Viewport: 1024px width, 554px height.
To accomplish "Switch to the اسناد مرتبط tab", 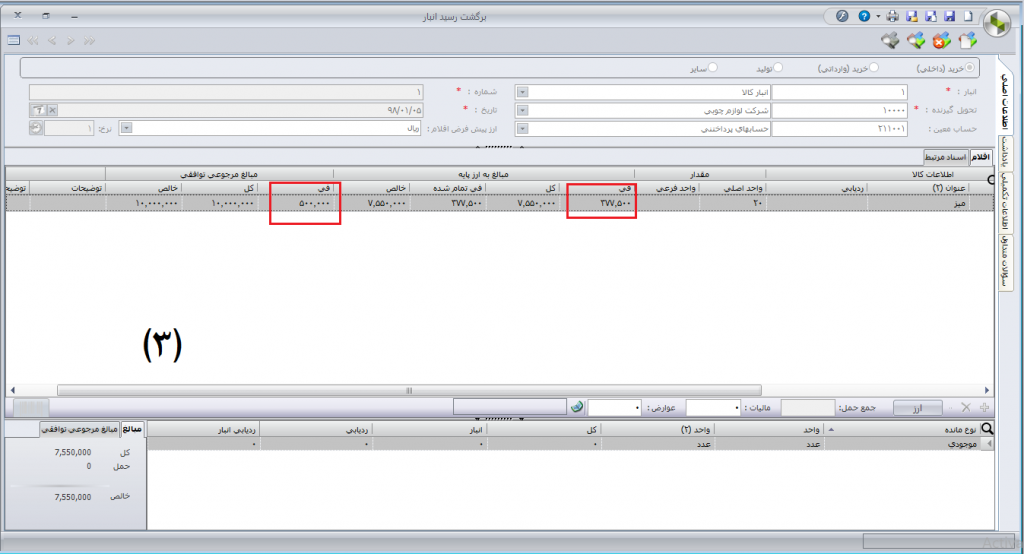I will click(946, 157).
